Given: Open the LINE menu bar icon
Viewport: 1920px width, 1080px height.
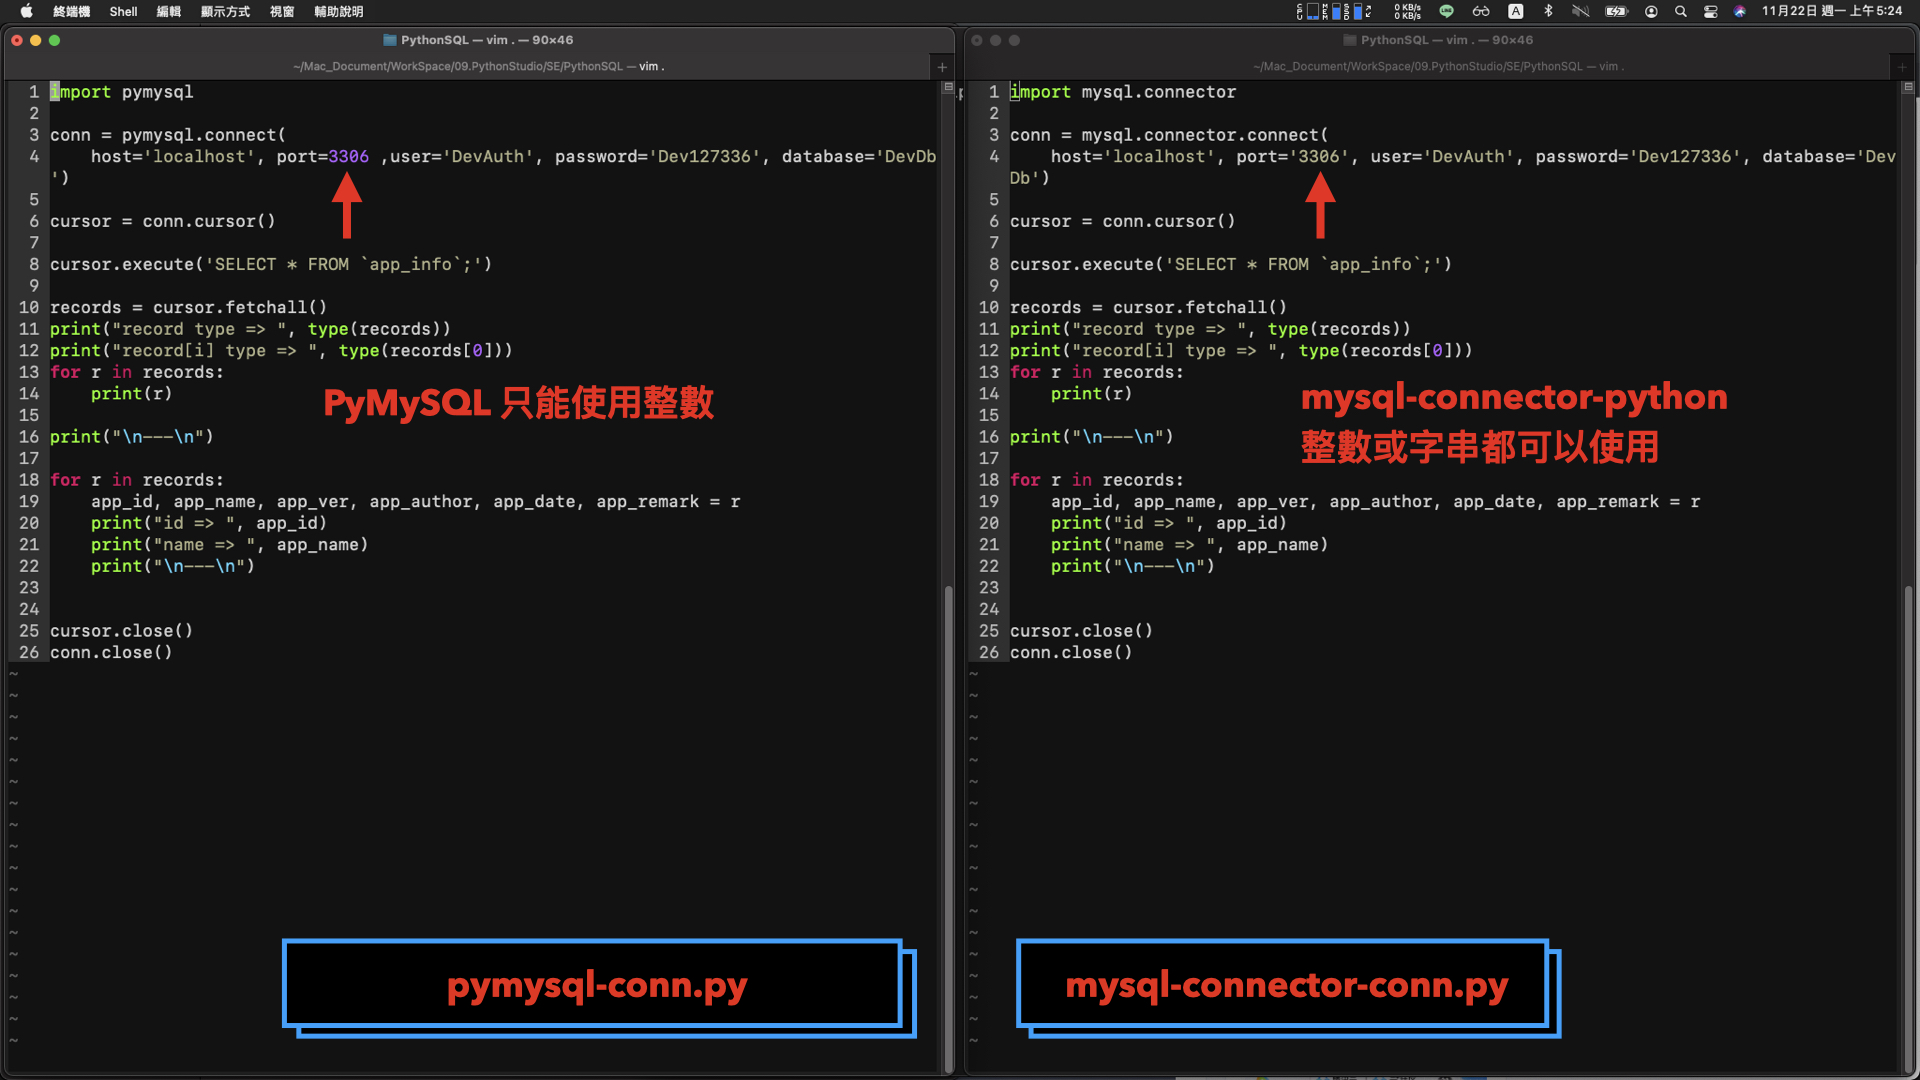Looking at the screenshot, I should point(1446,11).
